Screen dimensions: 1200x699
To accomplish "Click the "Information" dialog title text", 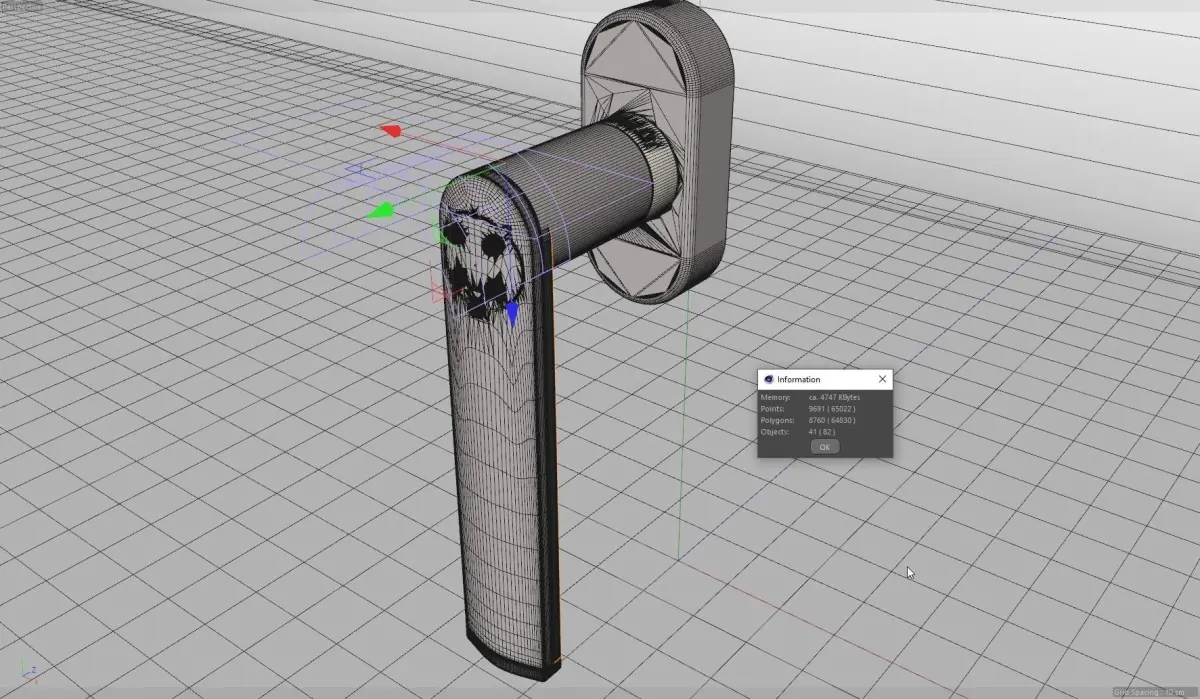I will pyautogui.click(x=798, y=380).
